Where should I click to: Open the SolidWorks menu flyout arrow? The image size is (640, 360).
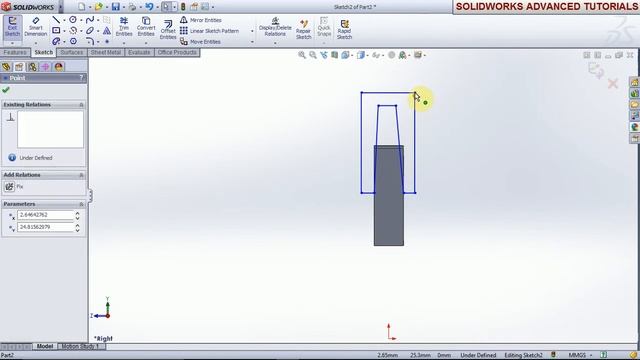(x=61, y=7)
